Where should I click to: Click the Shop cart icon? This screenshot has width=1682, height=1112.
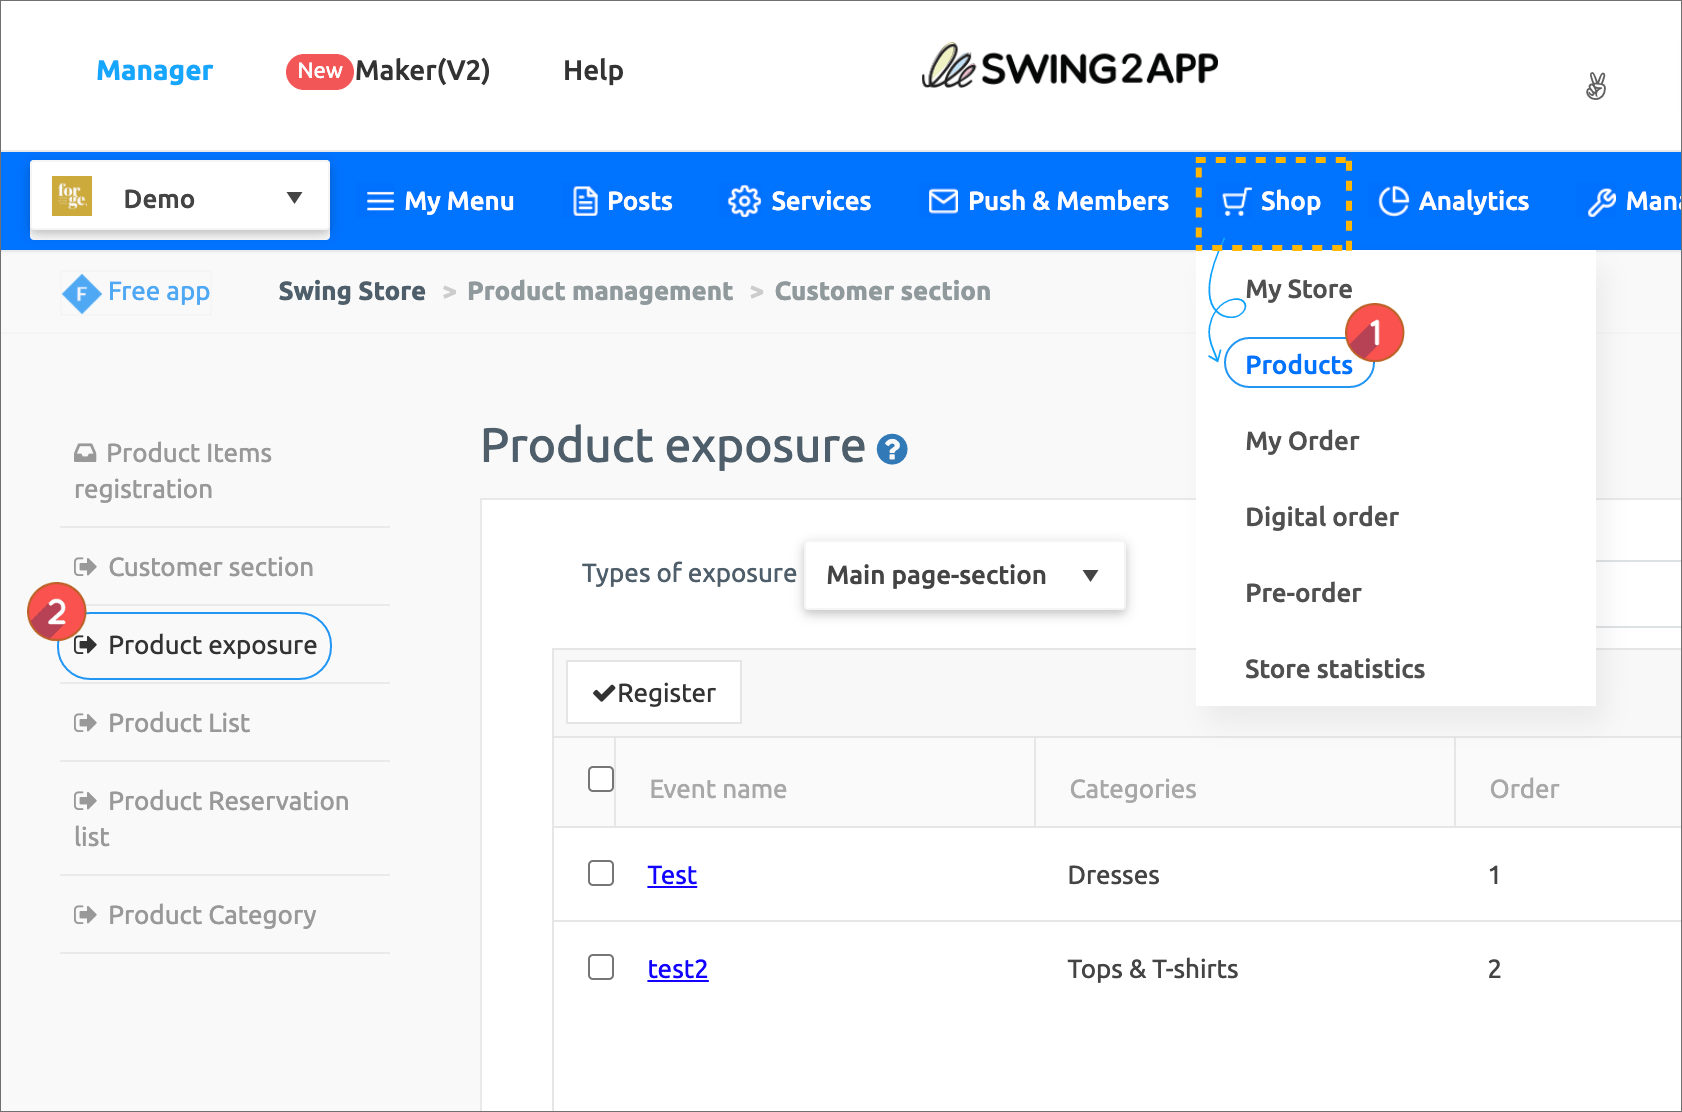click(x=1236, y=202)
